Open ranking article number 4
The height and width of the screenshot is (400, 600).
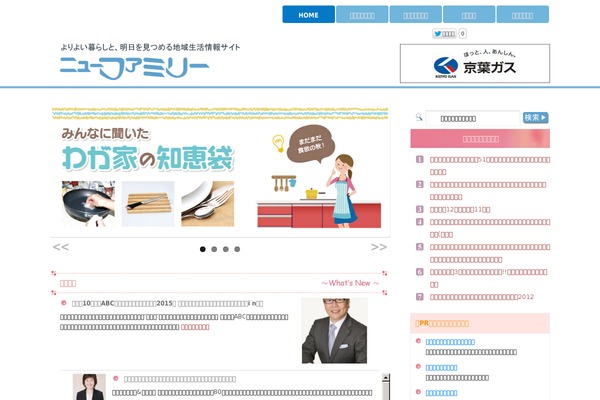[x=490, y=228]
